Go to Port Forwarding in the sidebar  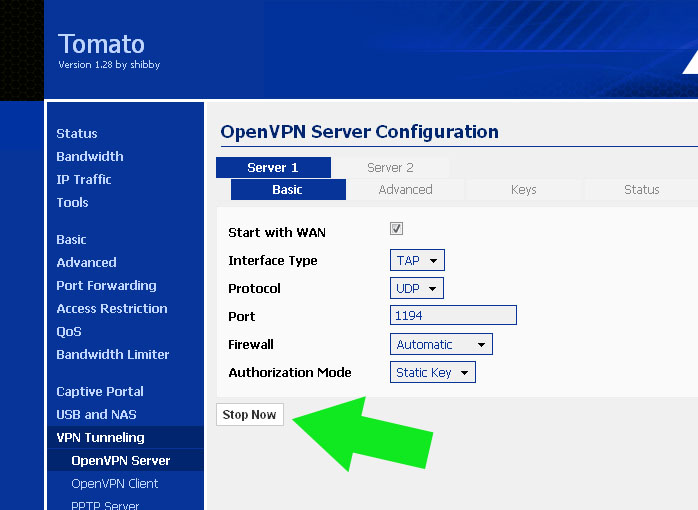(x=106, y=286)
